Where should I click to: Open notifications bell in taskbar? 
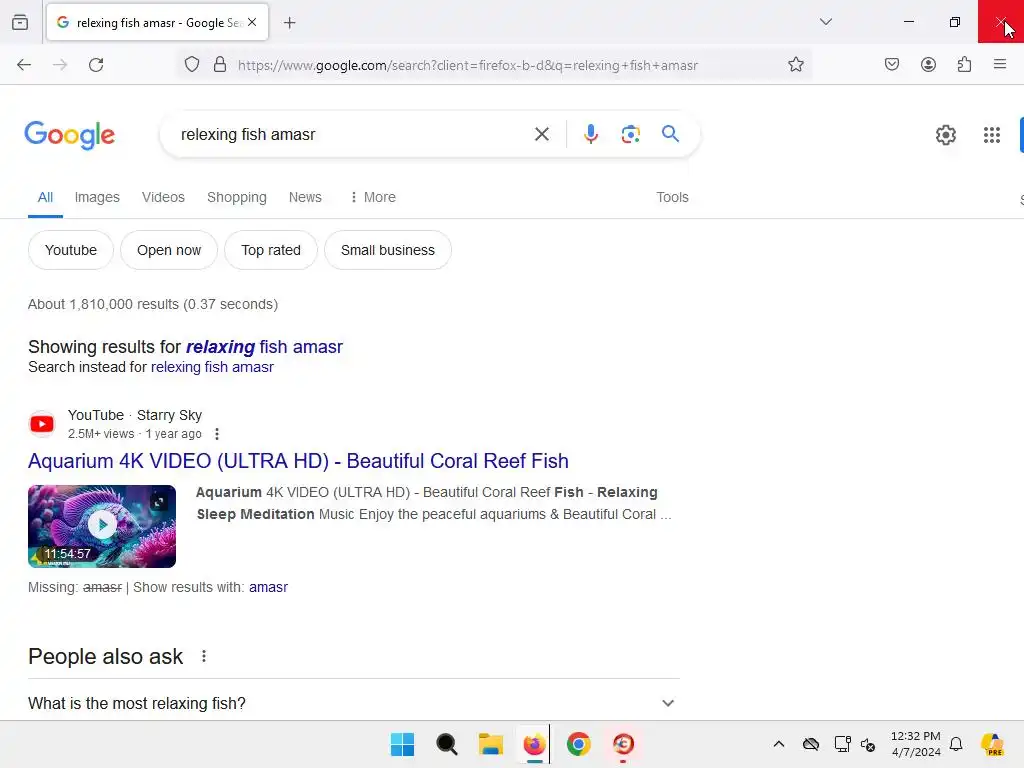coord(956,744)
